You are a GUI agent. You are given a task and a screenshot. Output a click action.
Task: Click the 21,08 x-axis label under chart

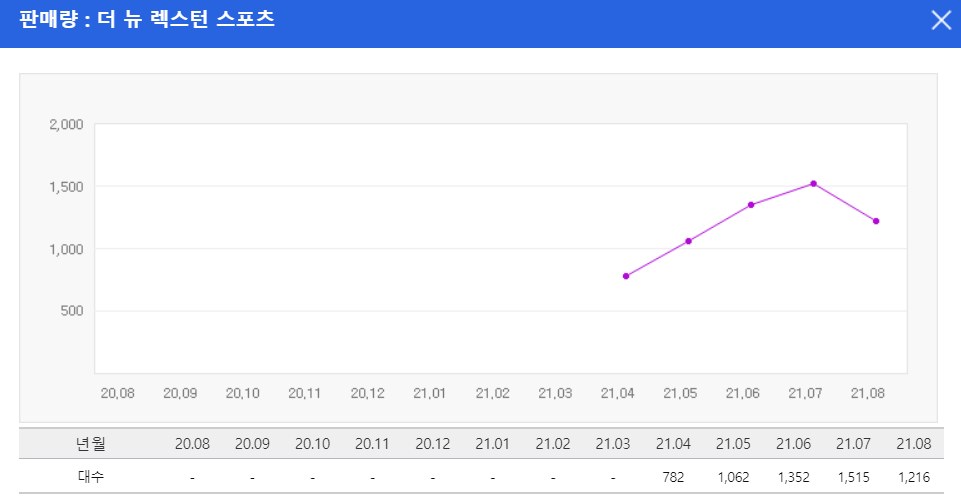868,393
